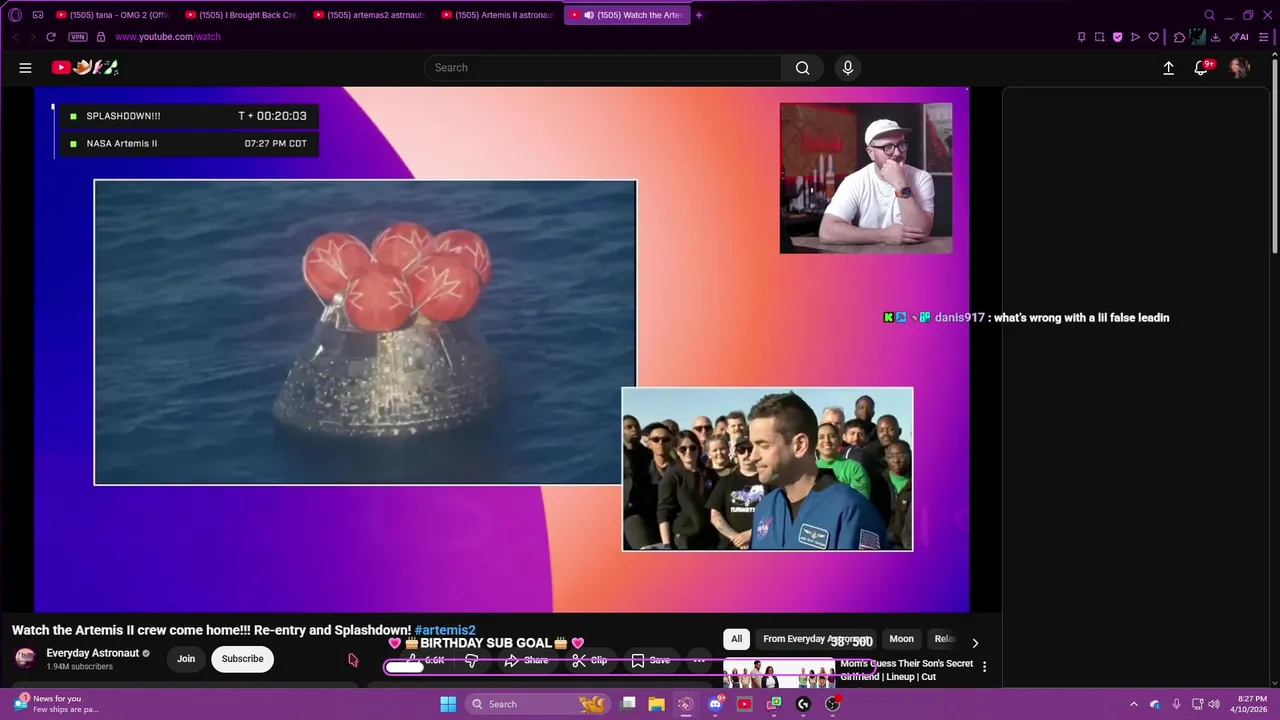
Task: Open the Everyday Astronaut channel name
Action: click(x=92, y=653)
